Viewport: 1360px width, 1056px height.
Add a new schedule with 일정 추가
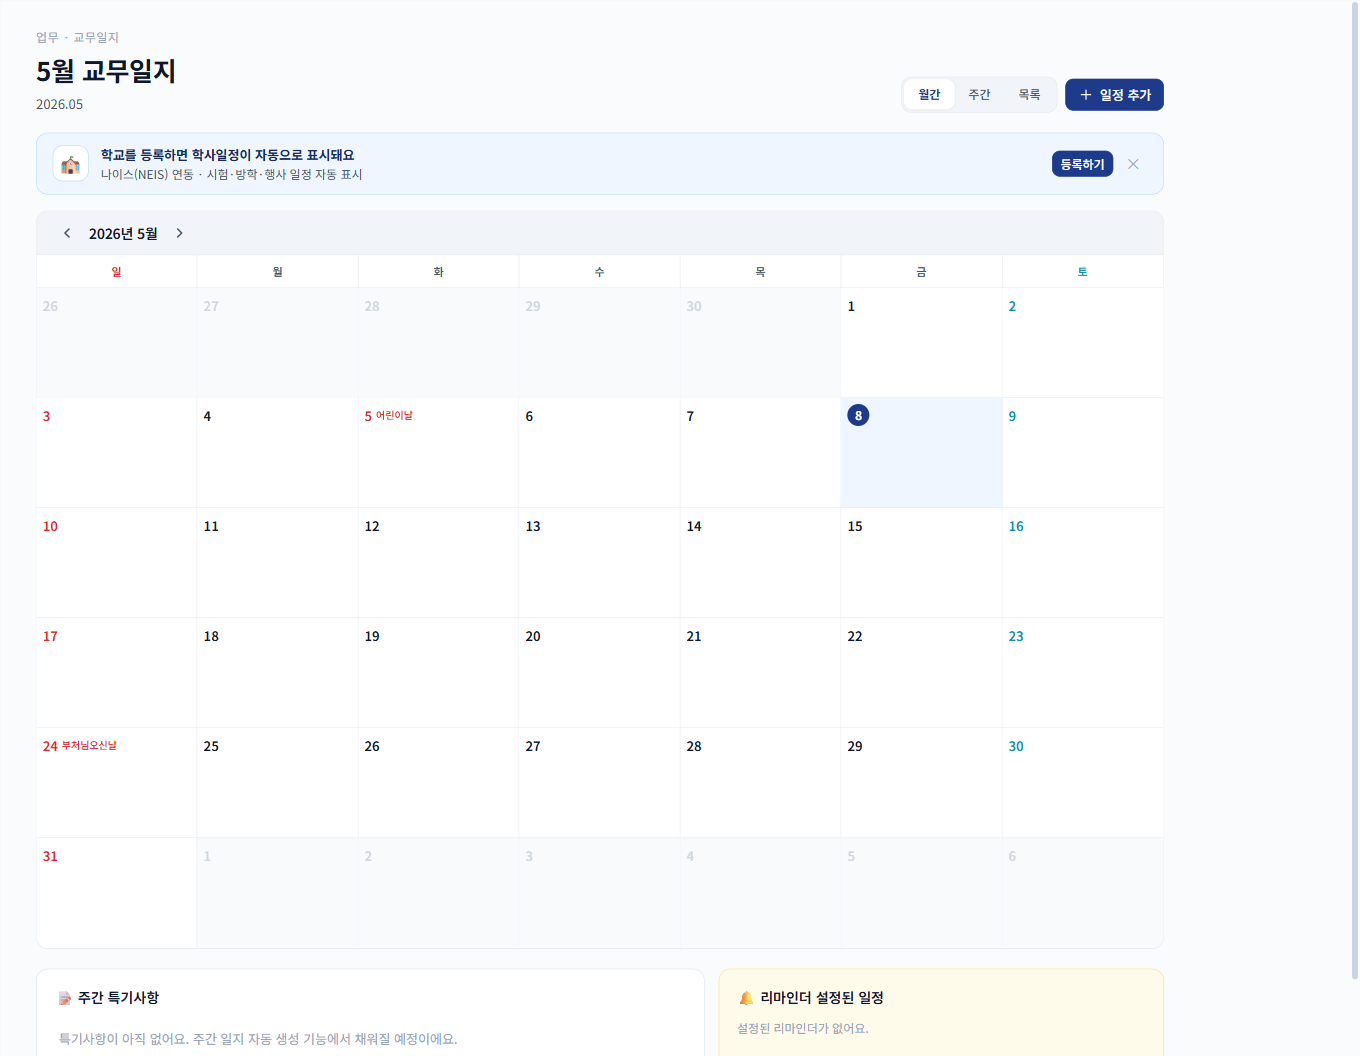point(1114,95)
